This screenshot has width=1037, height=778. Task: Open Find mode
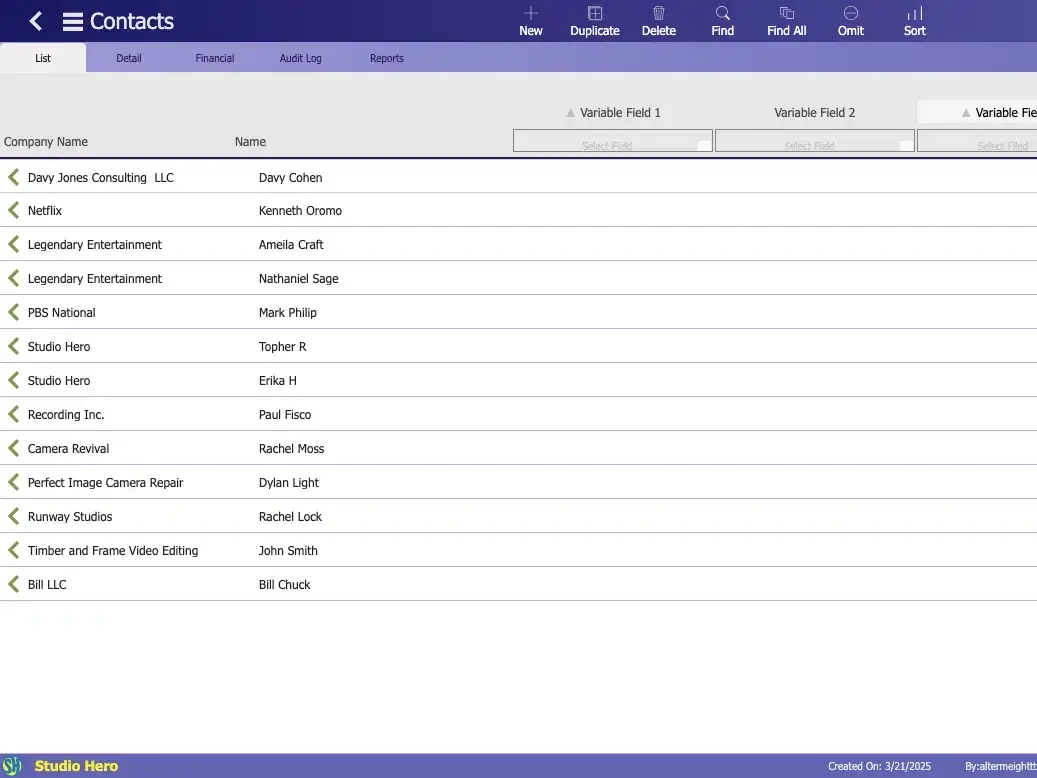722,22
